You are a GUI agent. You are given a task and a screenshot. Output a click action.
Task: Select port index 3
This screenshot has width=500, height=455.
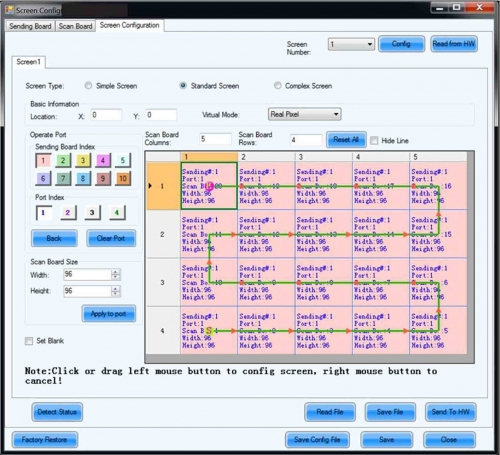[x=92, y=212]
